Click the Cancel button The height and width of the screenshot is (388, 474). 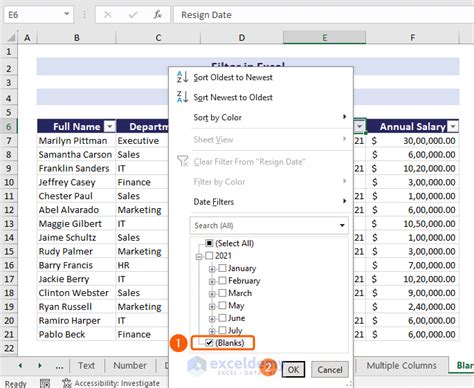(x=330, y=370)
